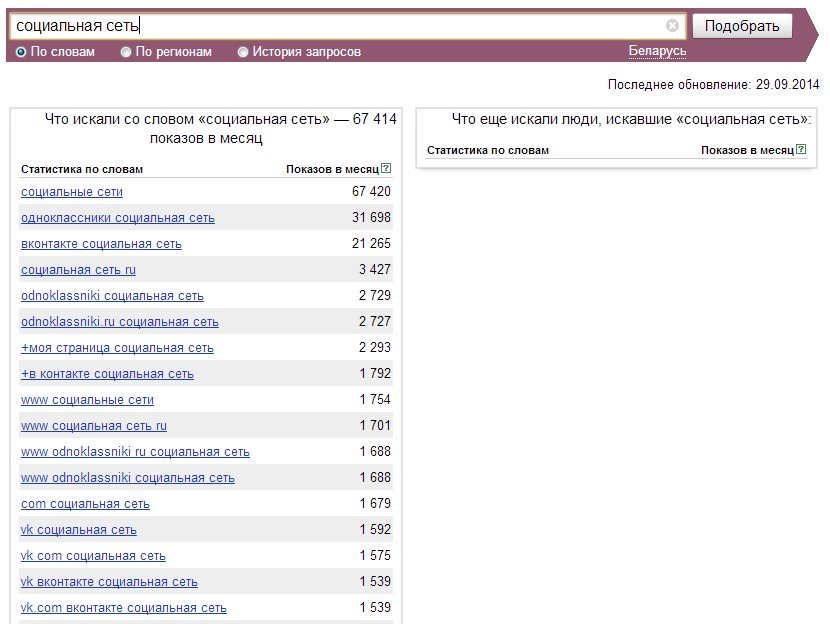Open 'www odnoklassniki социальная сеть' link
Viewport: 830px width, 624px height.
[x=128, y=477]
